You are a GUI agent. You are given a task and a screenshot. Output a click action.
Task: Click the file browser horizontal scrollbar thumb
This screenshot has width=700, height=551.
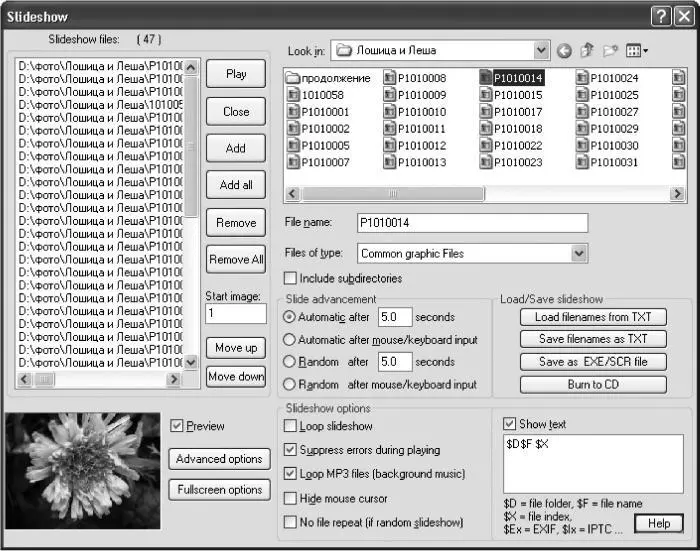click(x=393, y=194)
